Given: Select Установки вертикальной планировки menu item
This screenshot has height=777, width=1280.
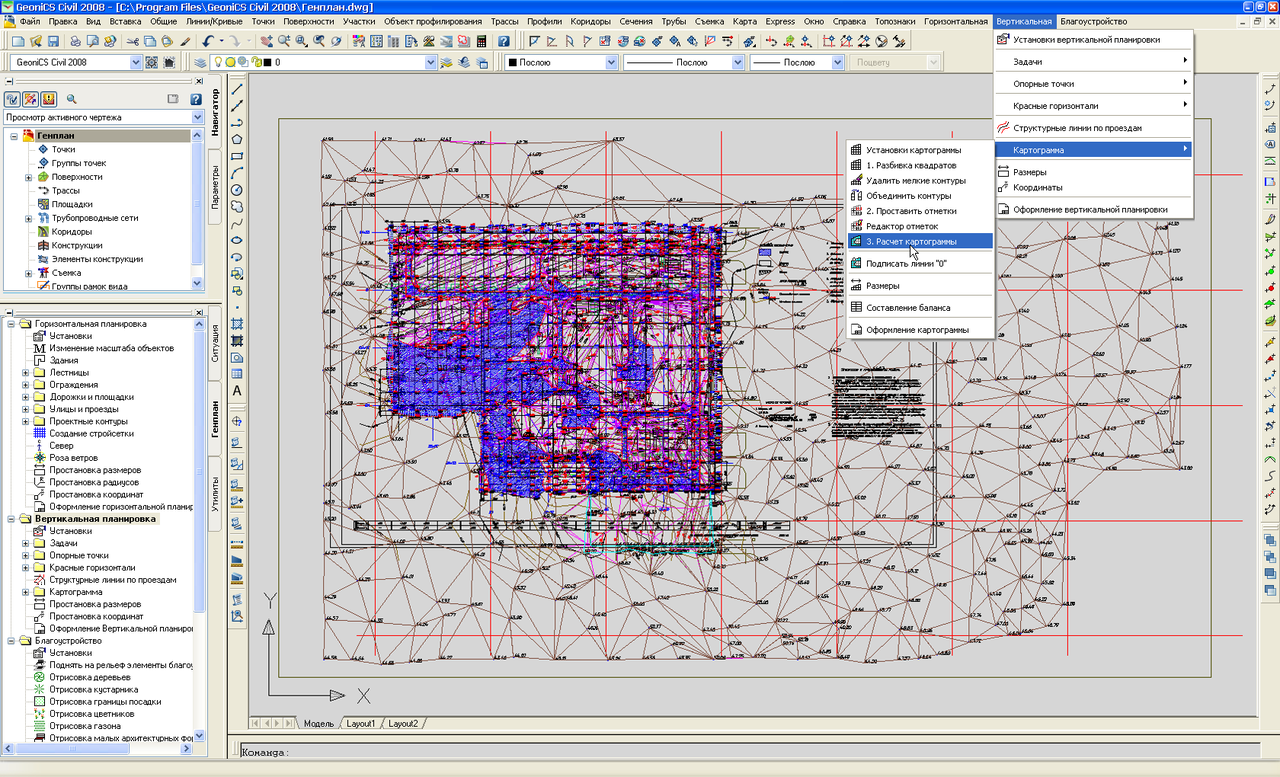Looking at the screenshot, I should (1094, 40).
